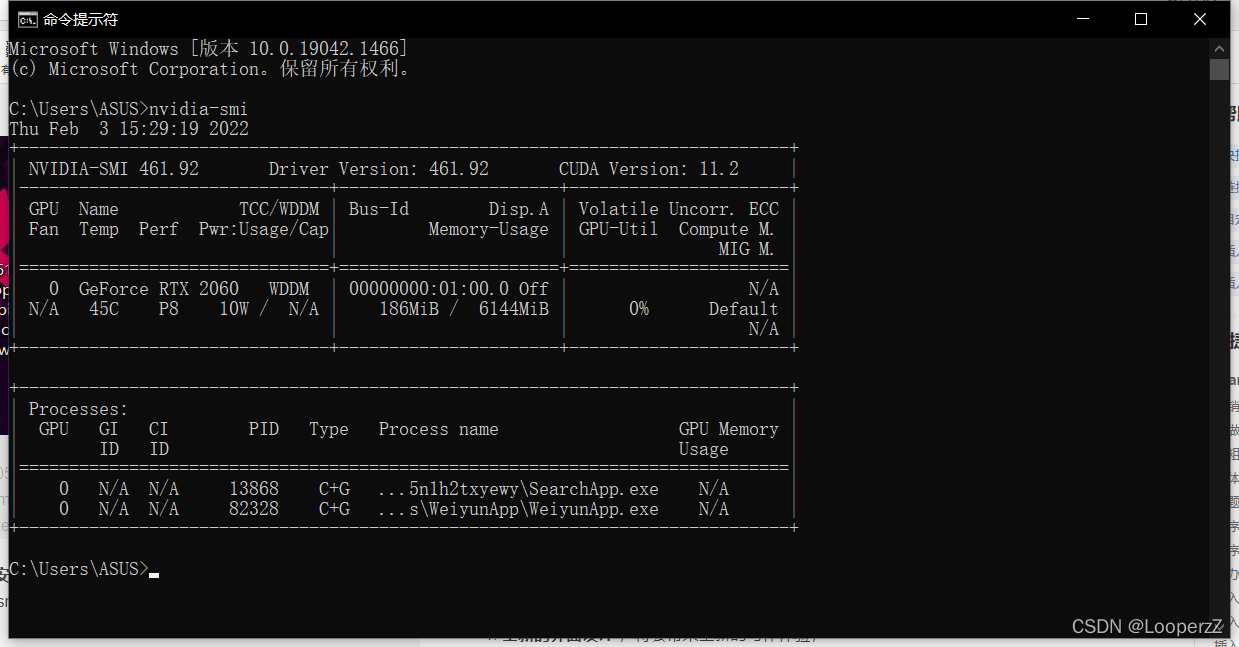Click the Command Prompt title bar icon

(x=28, y=19)
